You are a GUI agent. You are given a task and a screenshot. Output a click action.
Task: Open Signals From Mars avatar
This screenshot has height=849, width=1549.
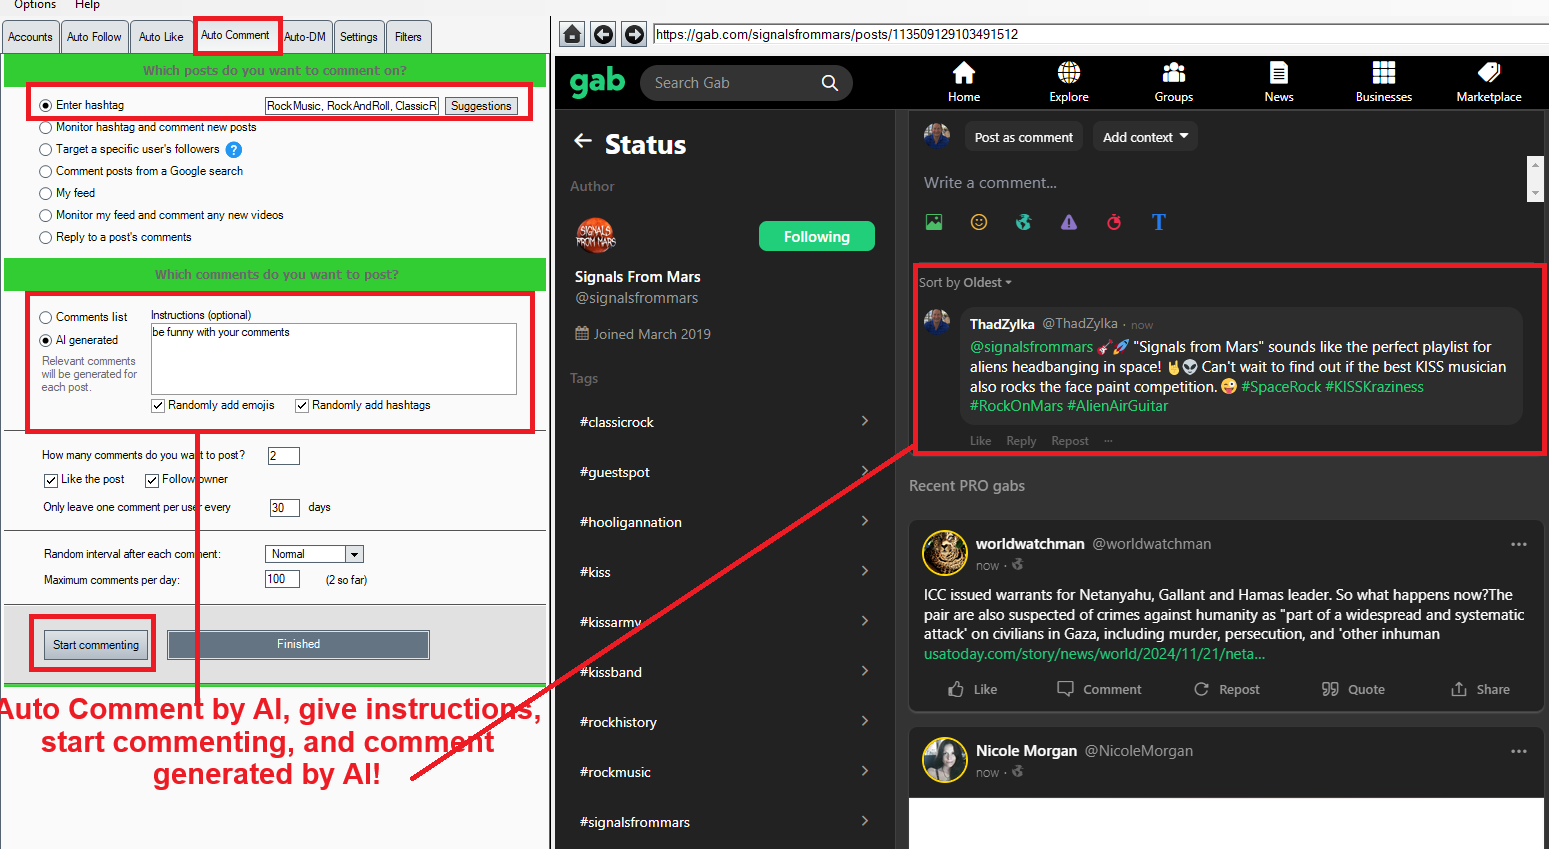[595, 237]
